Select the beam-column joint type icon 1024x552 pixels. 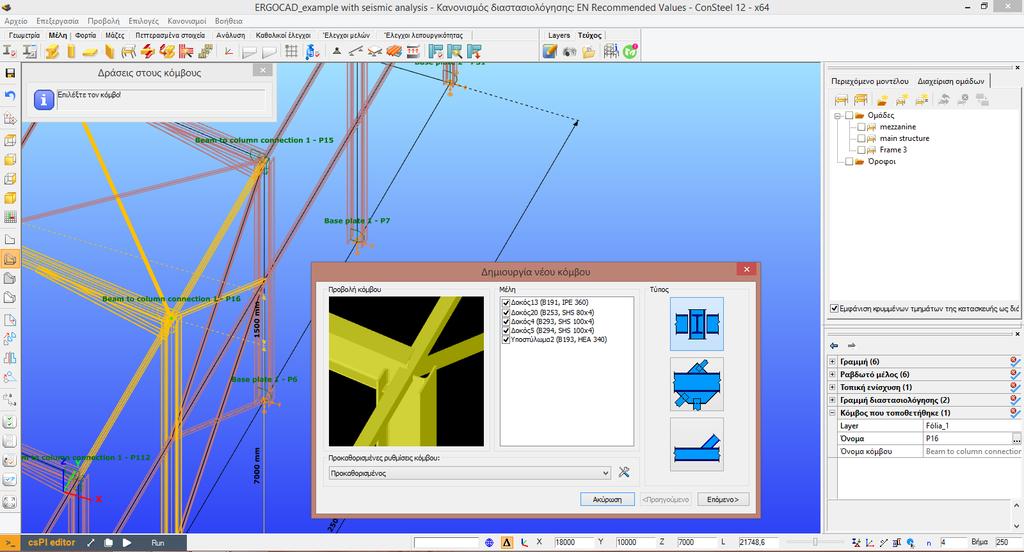click(697, 323)
